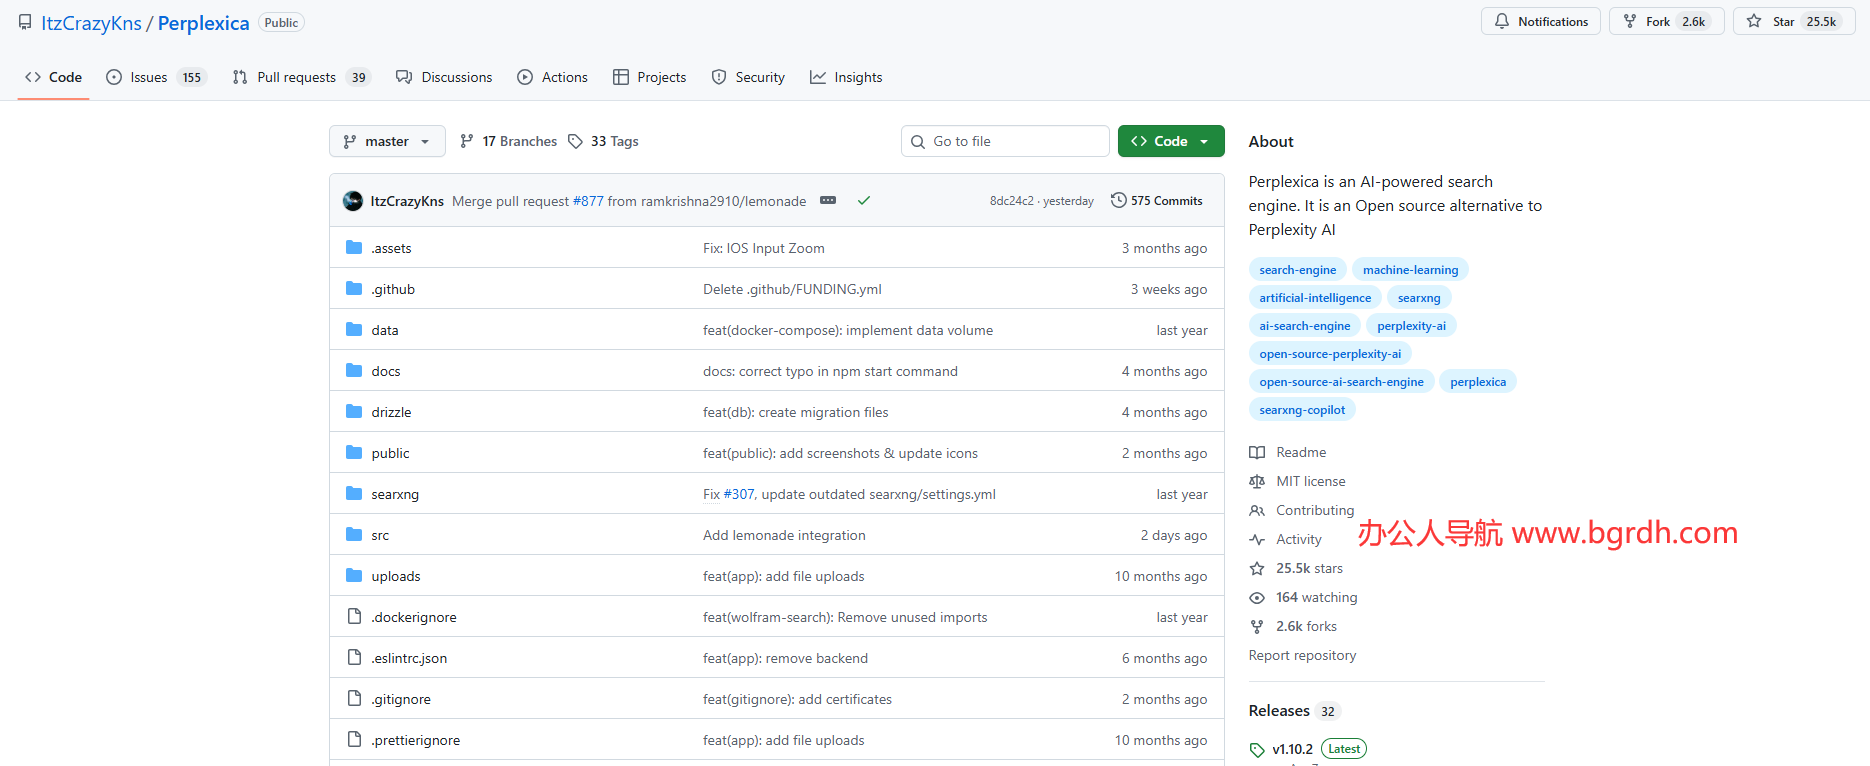Open the src folder
Image resolution: width=1870 pixels, height=766 pixels.
click(380, 536)
